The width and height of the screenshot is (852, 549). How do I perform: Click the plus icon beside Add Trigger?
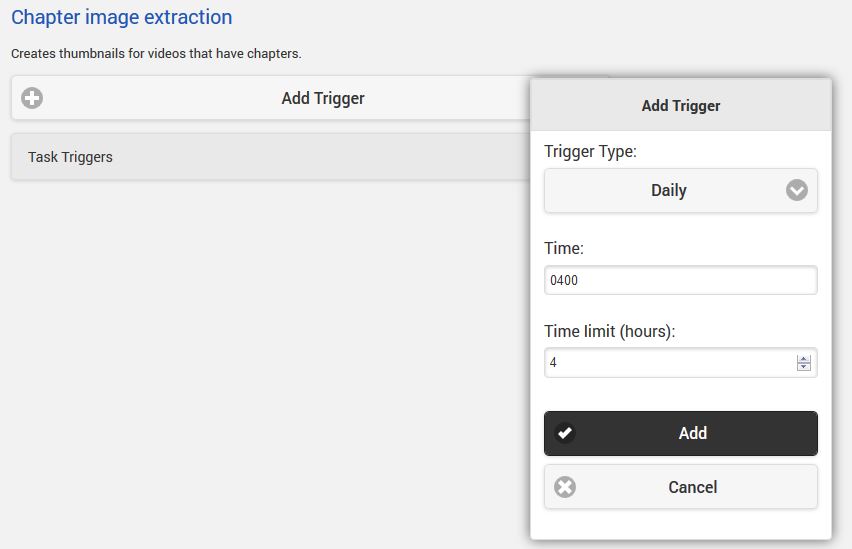(x=32, y=98)
